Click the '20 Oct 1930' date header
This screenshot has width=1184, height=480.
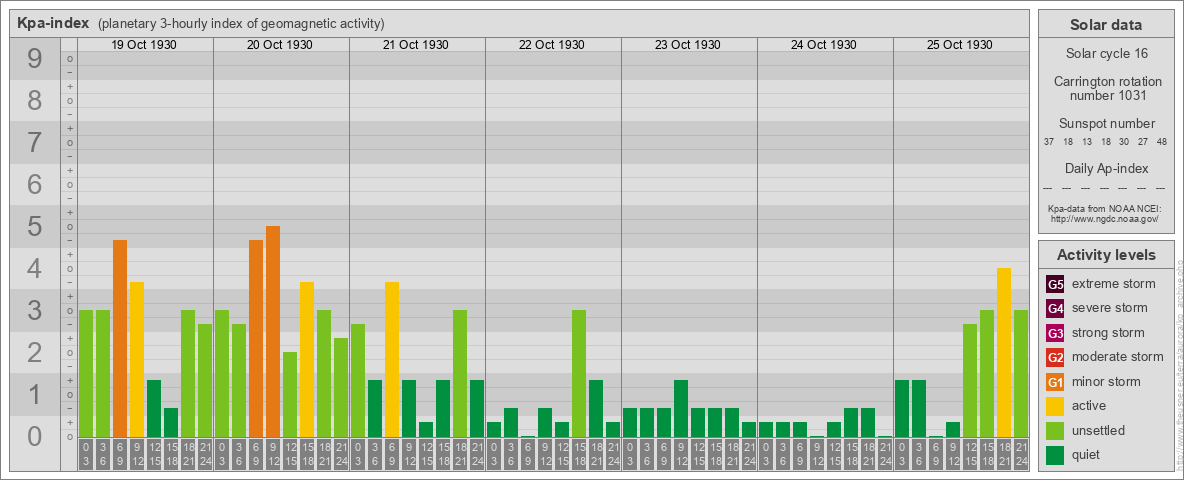(279, 45)
